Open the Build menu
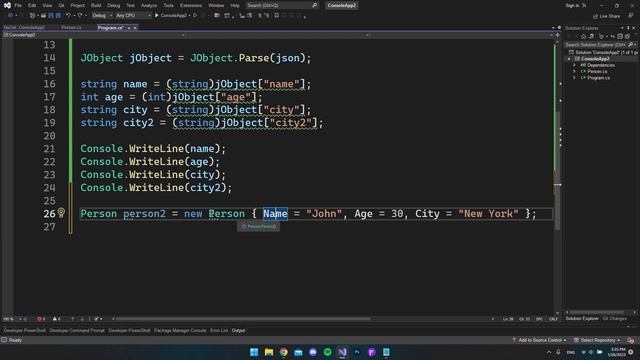 click(96, 6)
